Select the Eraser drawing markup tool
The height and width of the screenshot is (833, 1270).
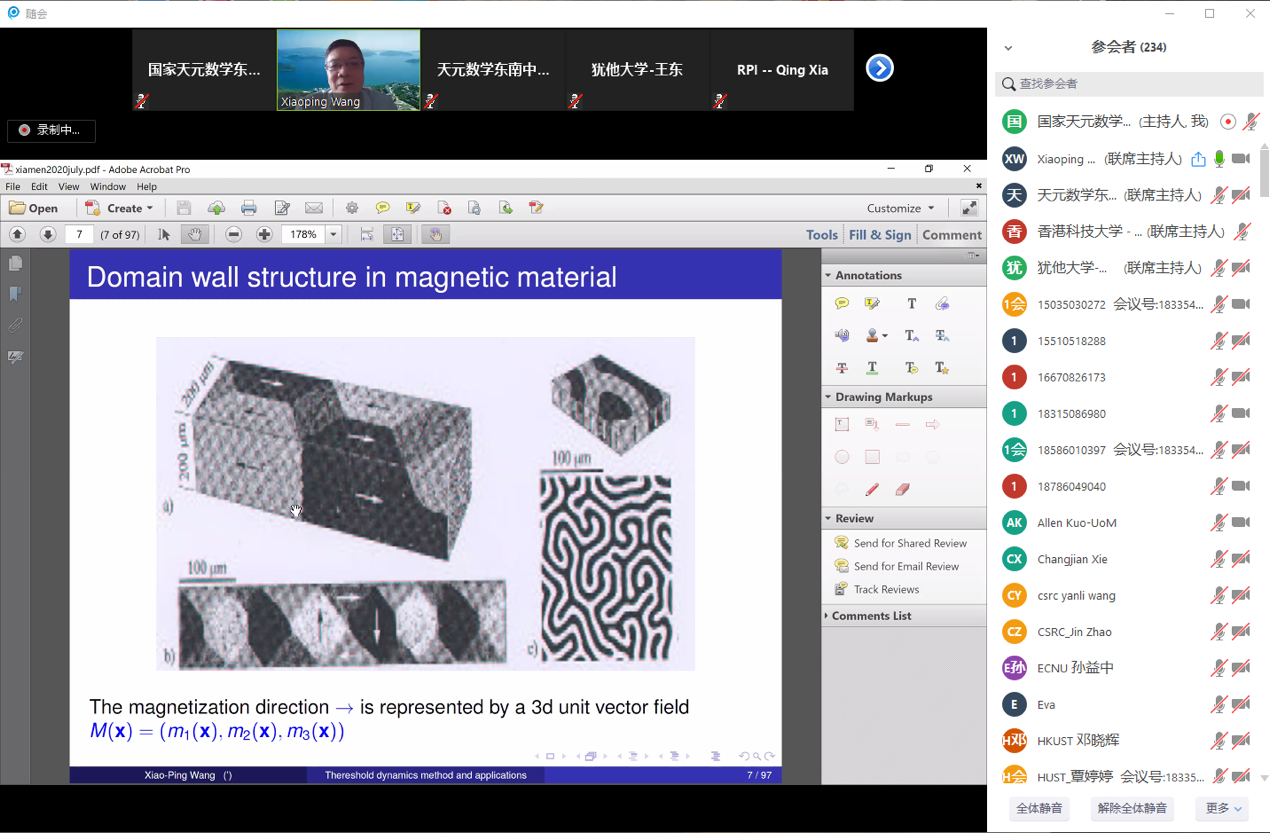pyautogui.click(x=902, y=490)
